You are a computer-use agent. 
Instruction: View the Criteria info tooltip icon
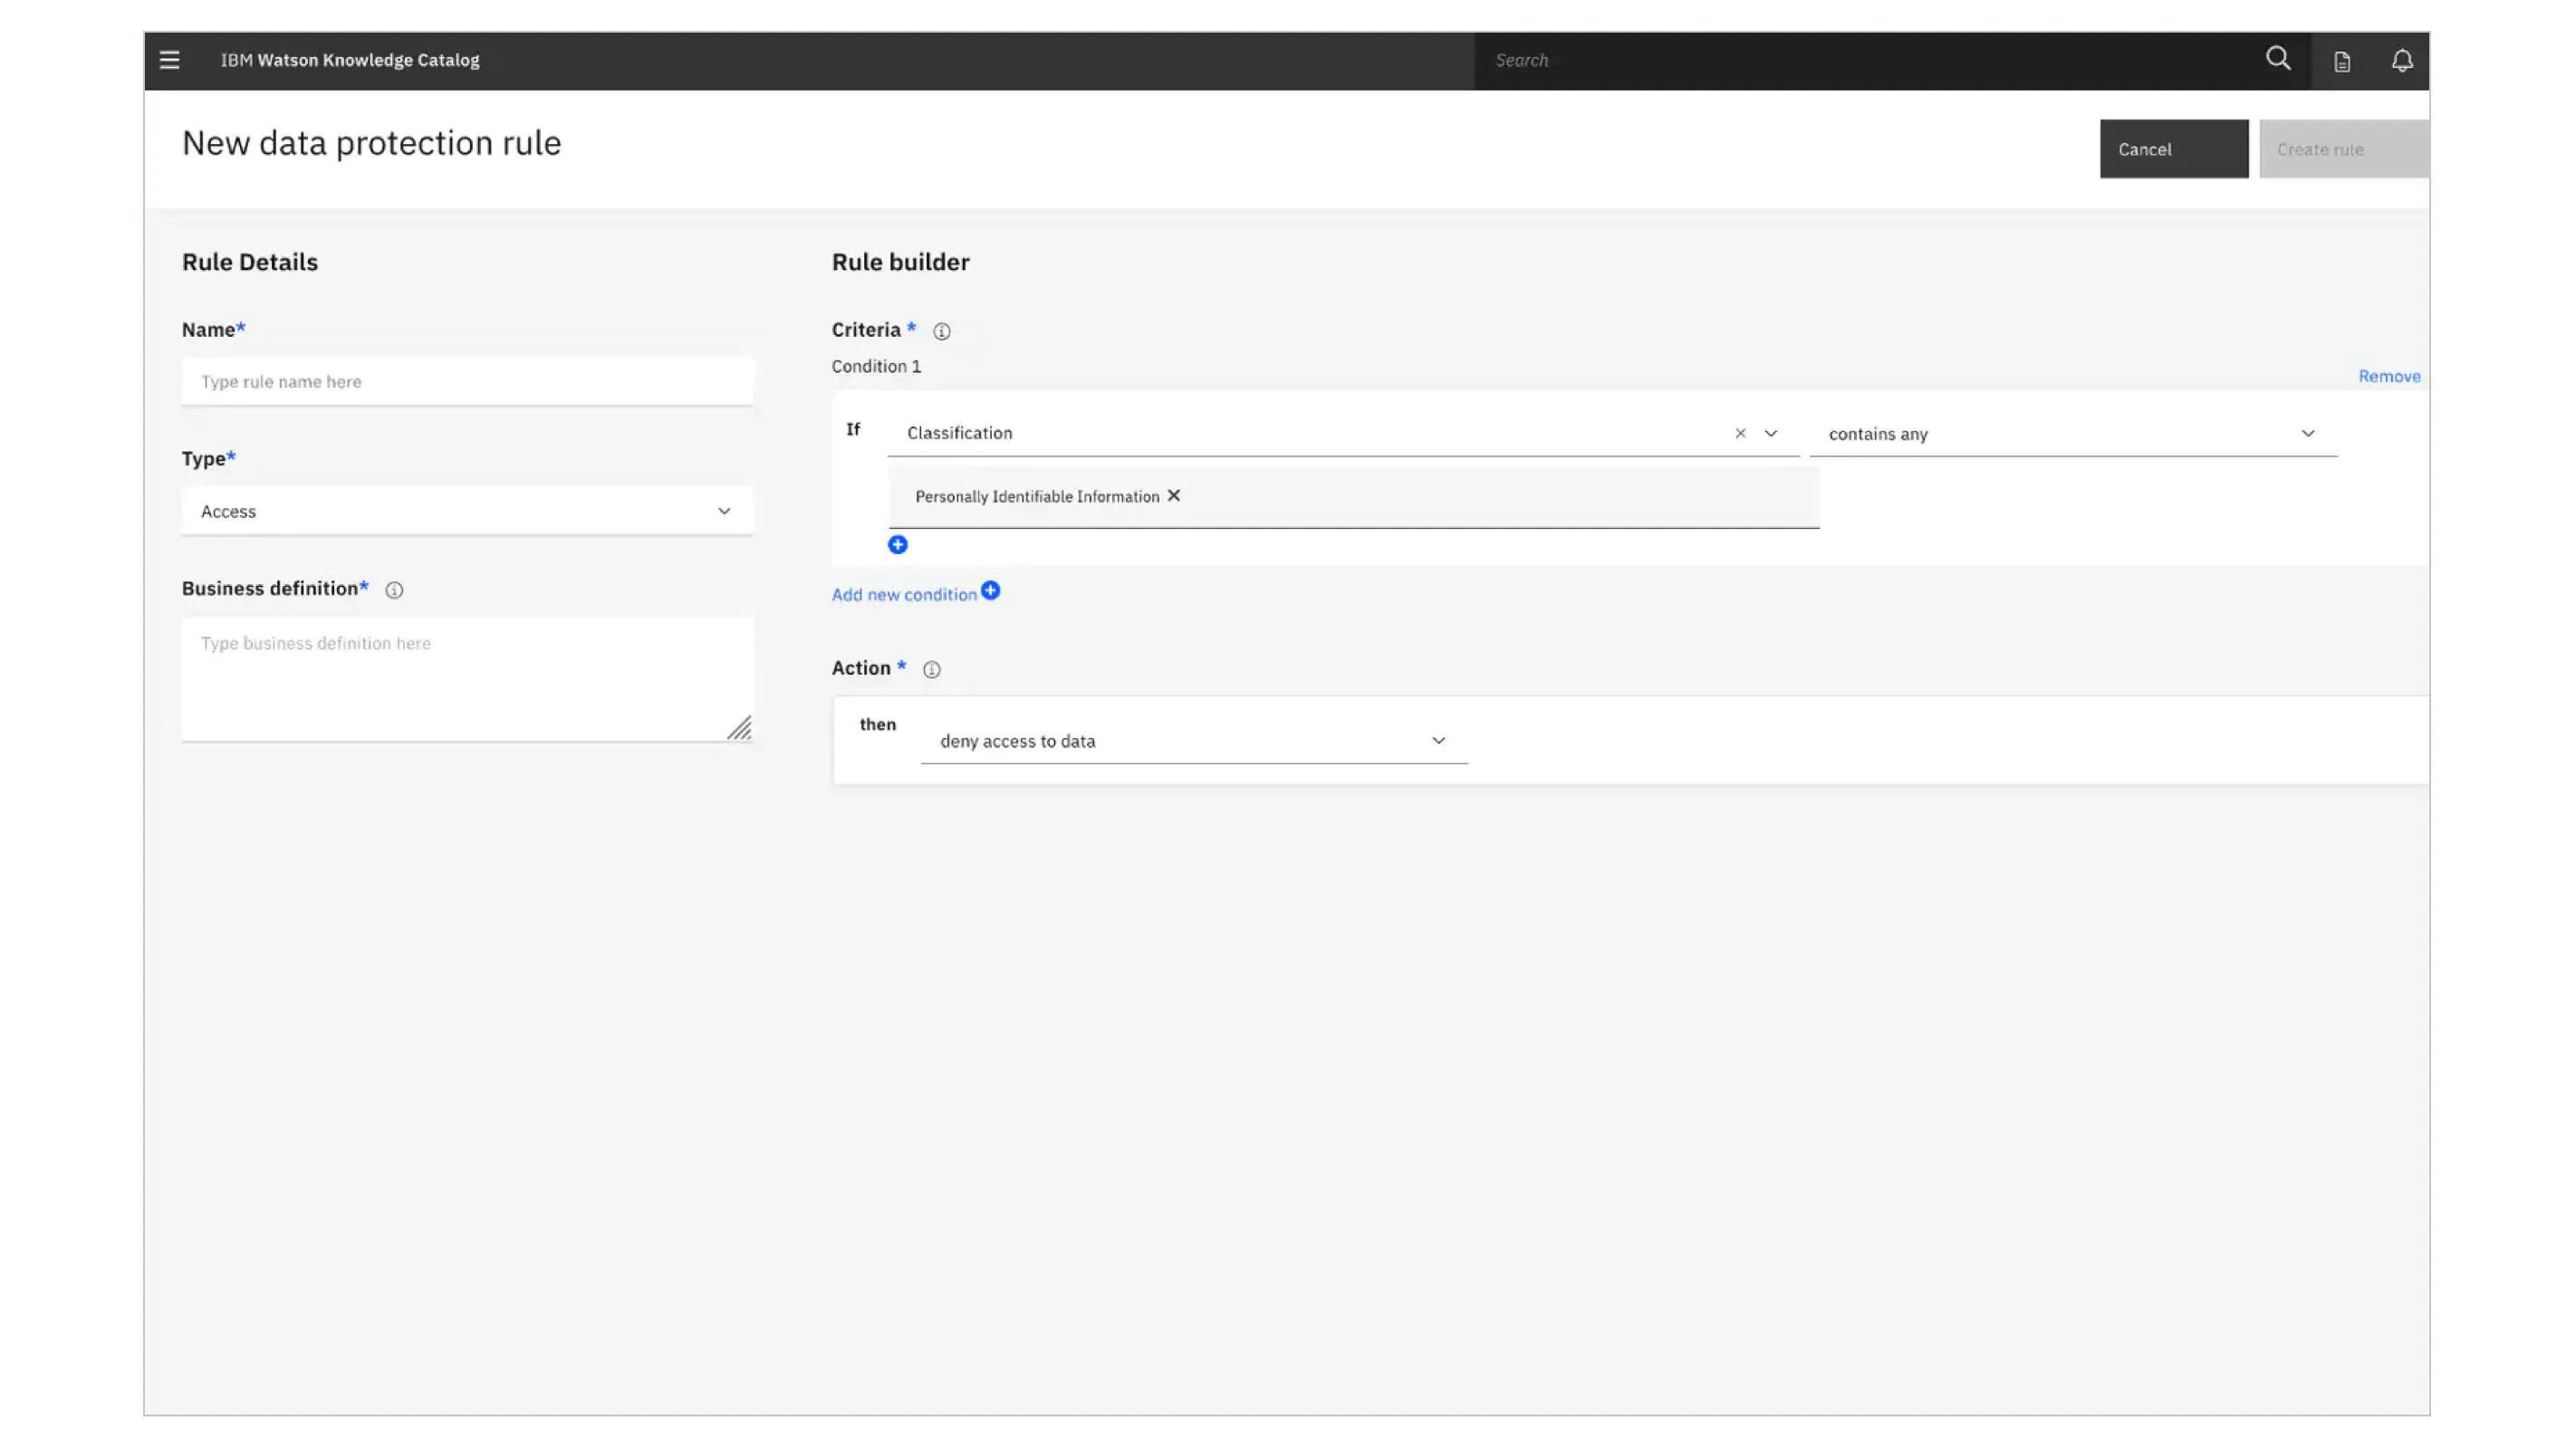click(x=941, y=331)
